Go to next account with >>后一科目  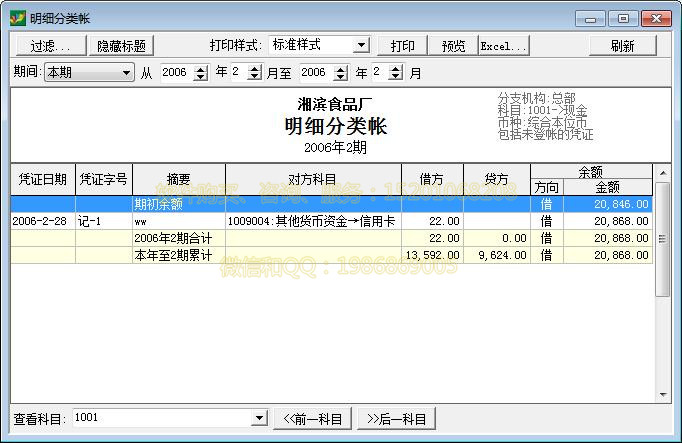[396, 418]
